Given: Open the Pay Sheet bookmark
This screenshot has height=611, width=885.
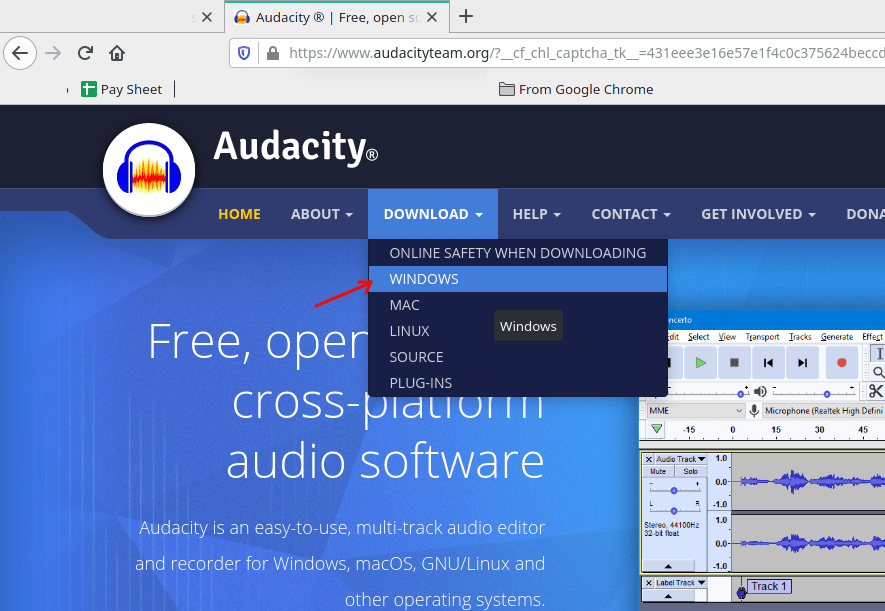Looking at the screenshot, I should point(121,89).
